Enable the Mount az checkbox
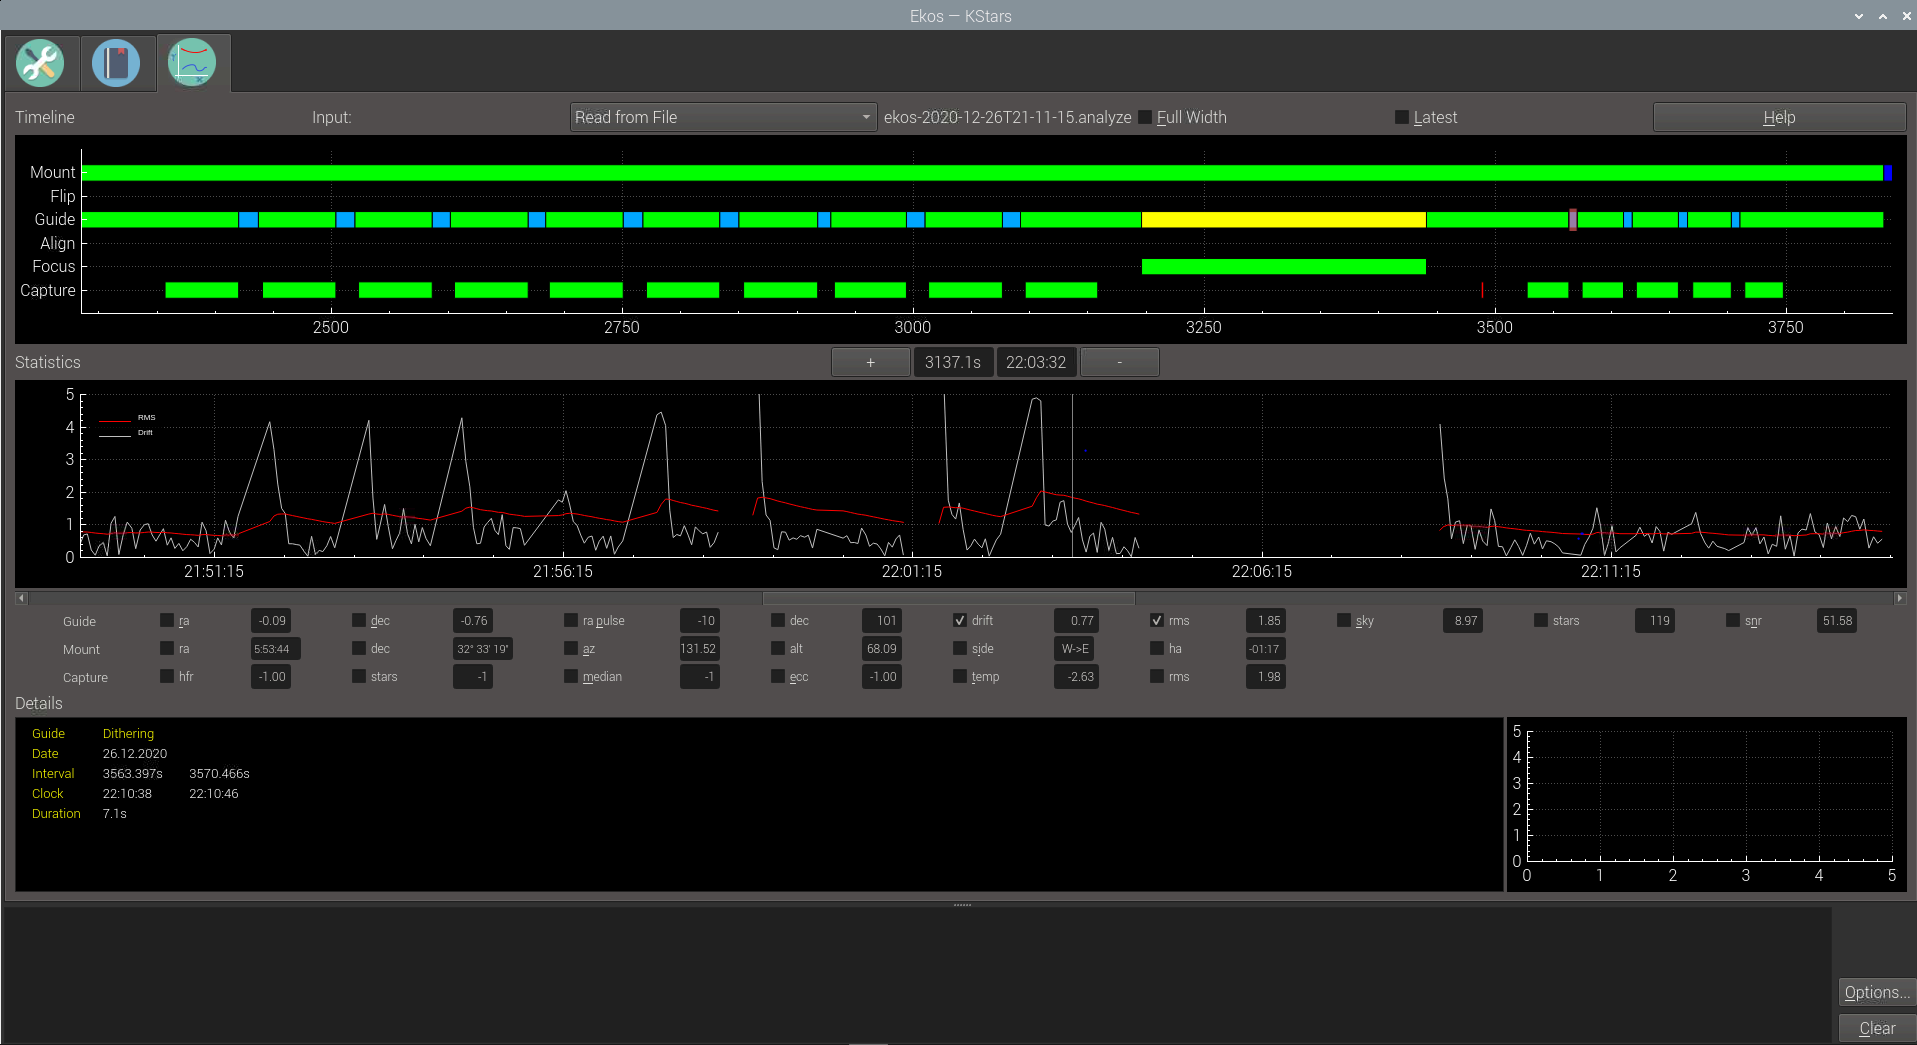Image resolution: width=1917 pixels, height=1045 pixels. pos(571,648)
